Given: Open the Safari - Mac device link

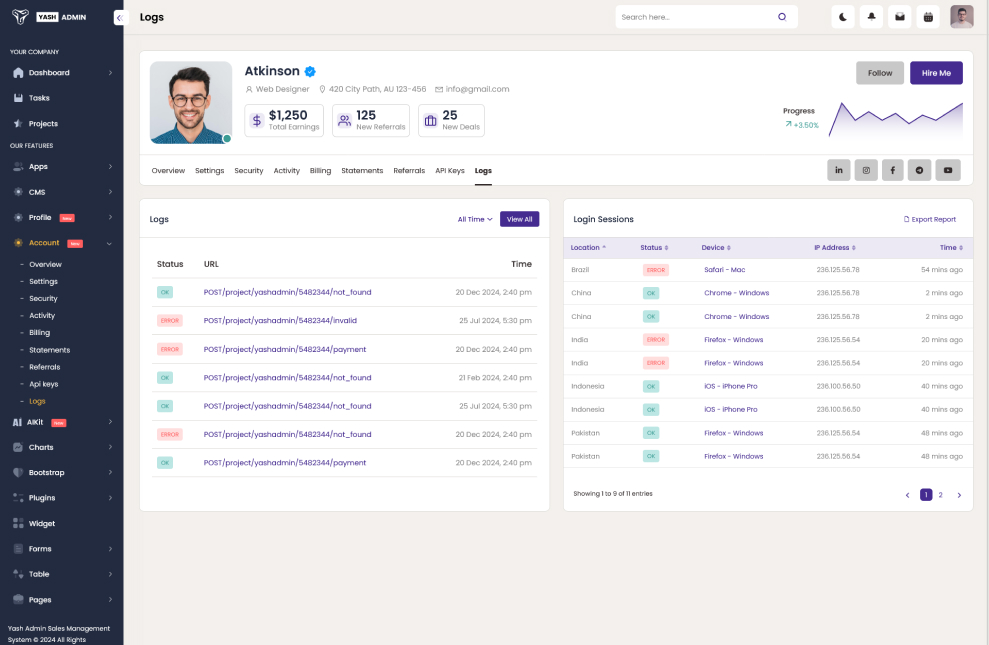Looking at the screenshot, I should click(x=725, y=270).
